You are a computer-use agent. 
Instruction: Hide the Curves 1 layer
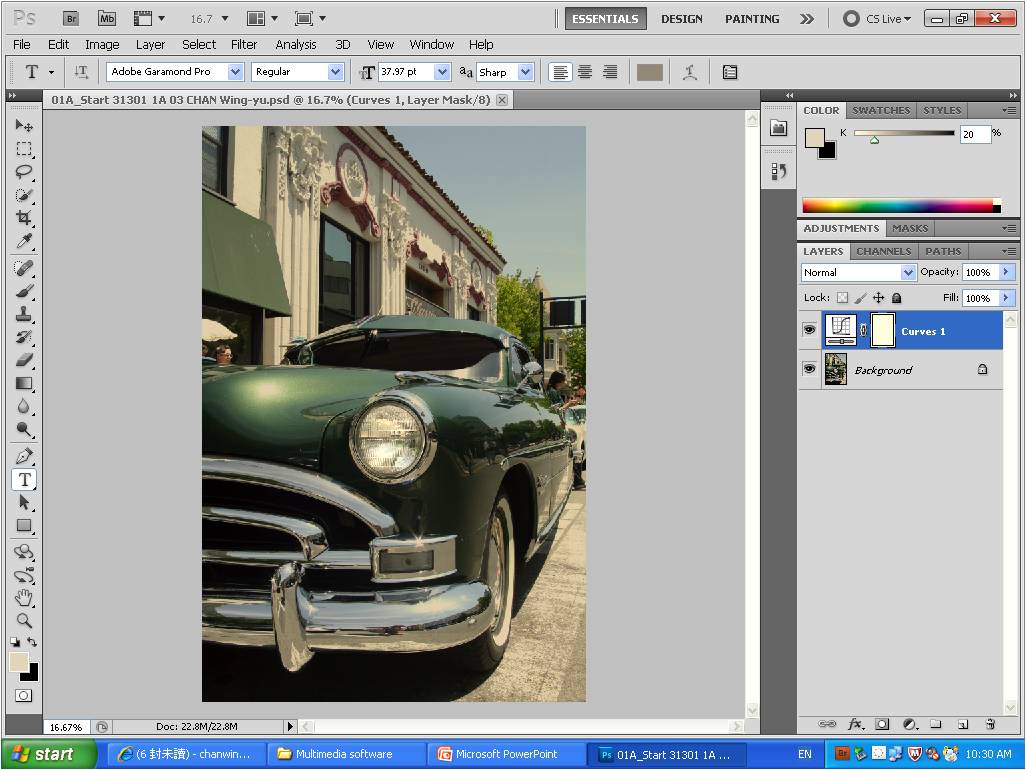pyautogui.click(x=809, y=330)
